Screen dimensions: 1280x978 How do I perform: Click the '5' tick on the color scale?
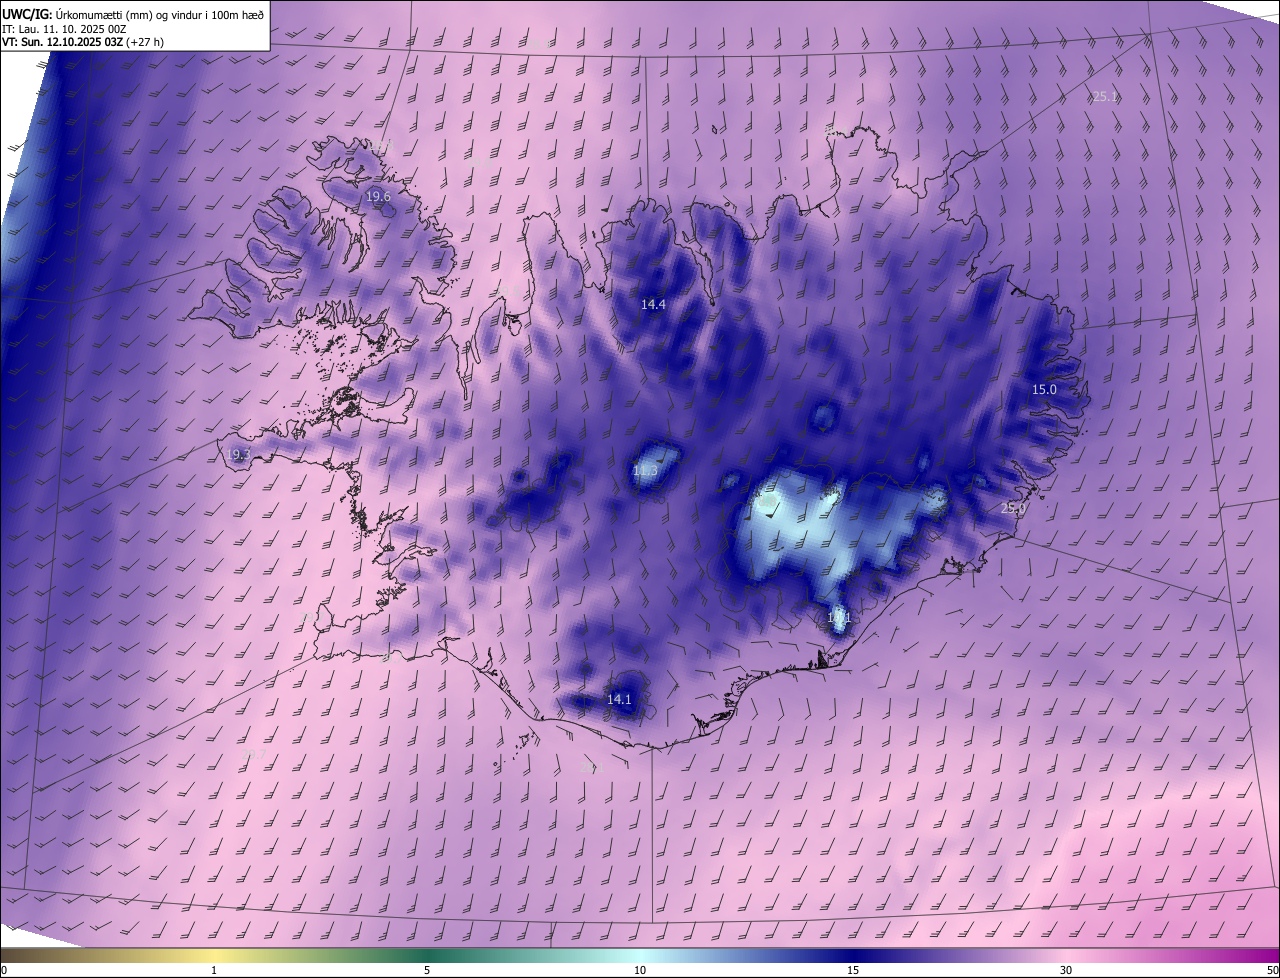(x=427, y=970)
